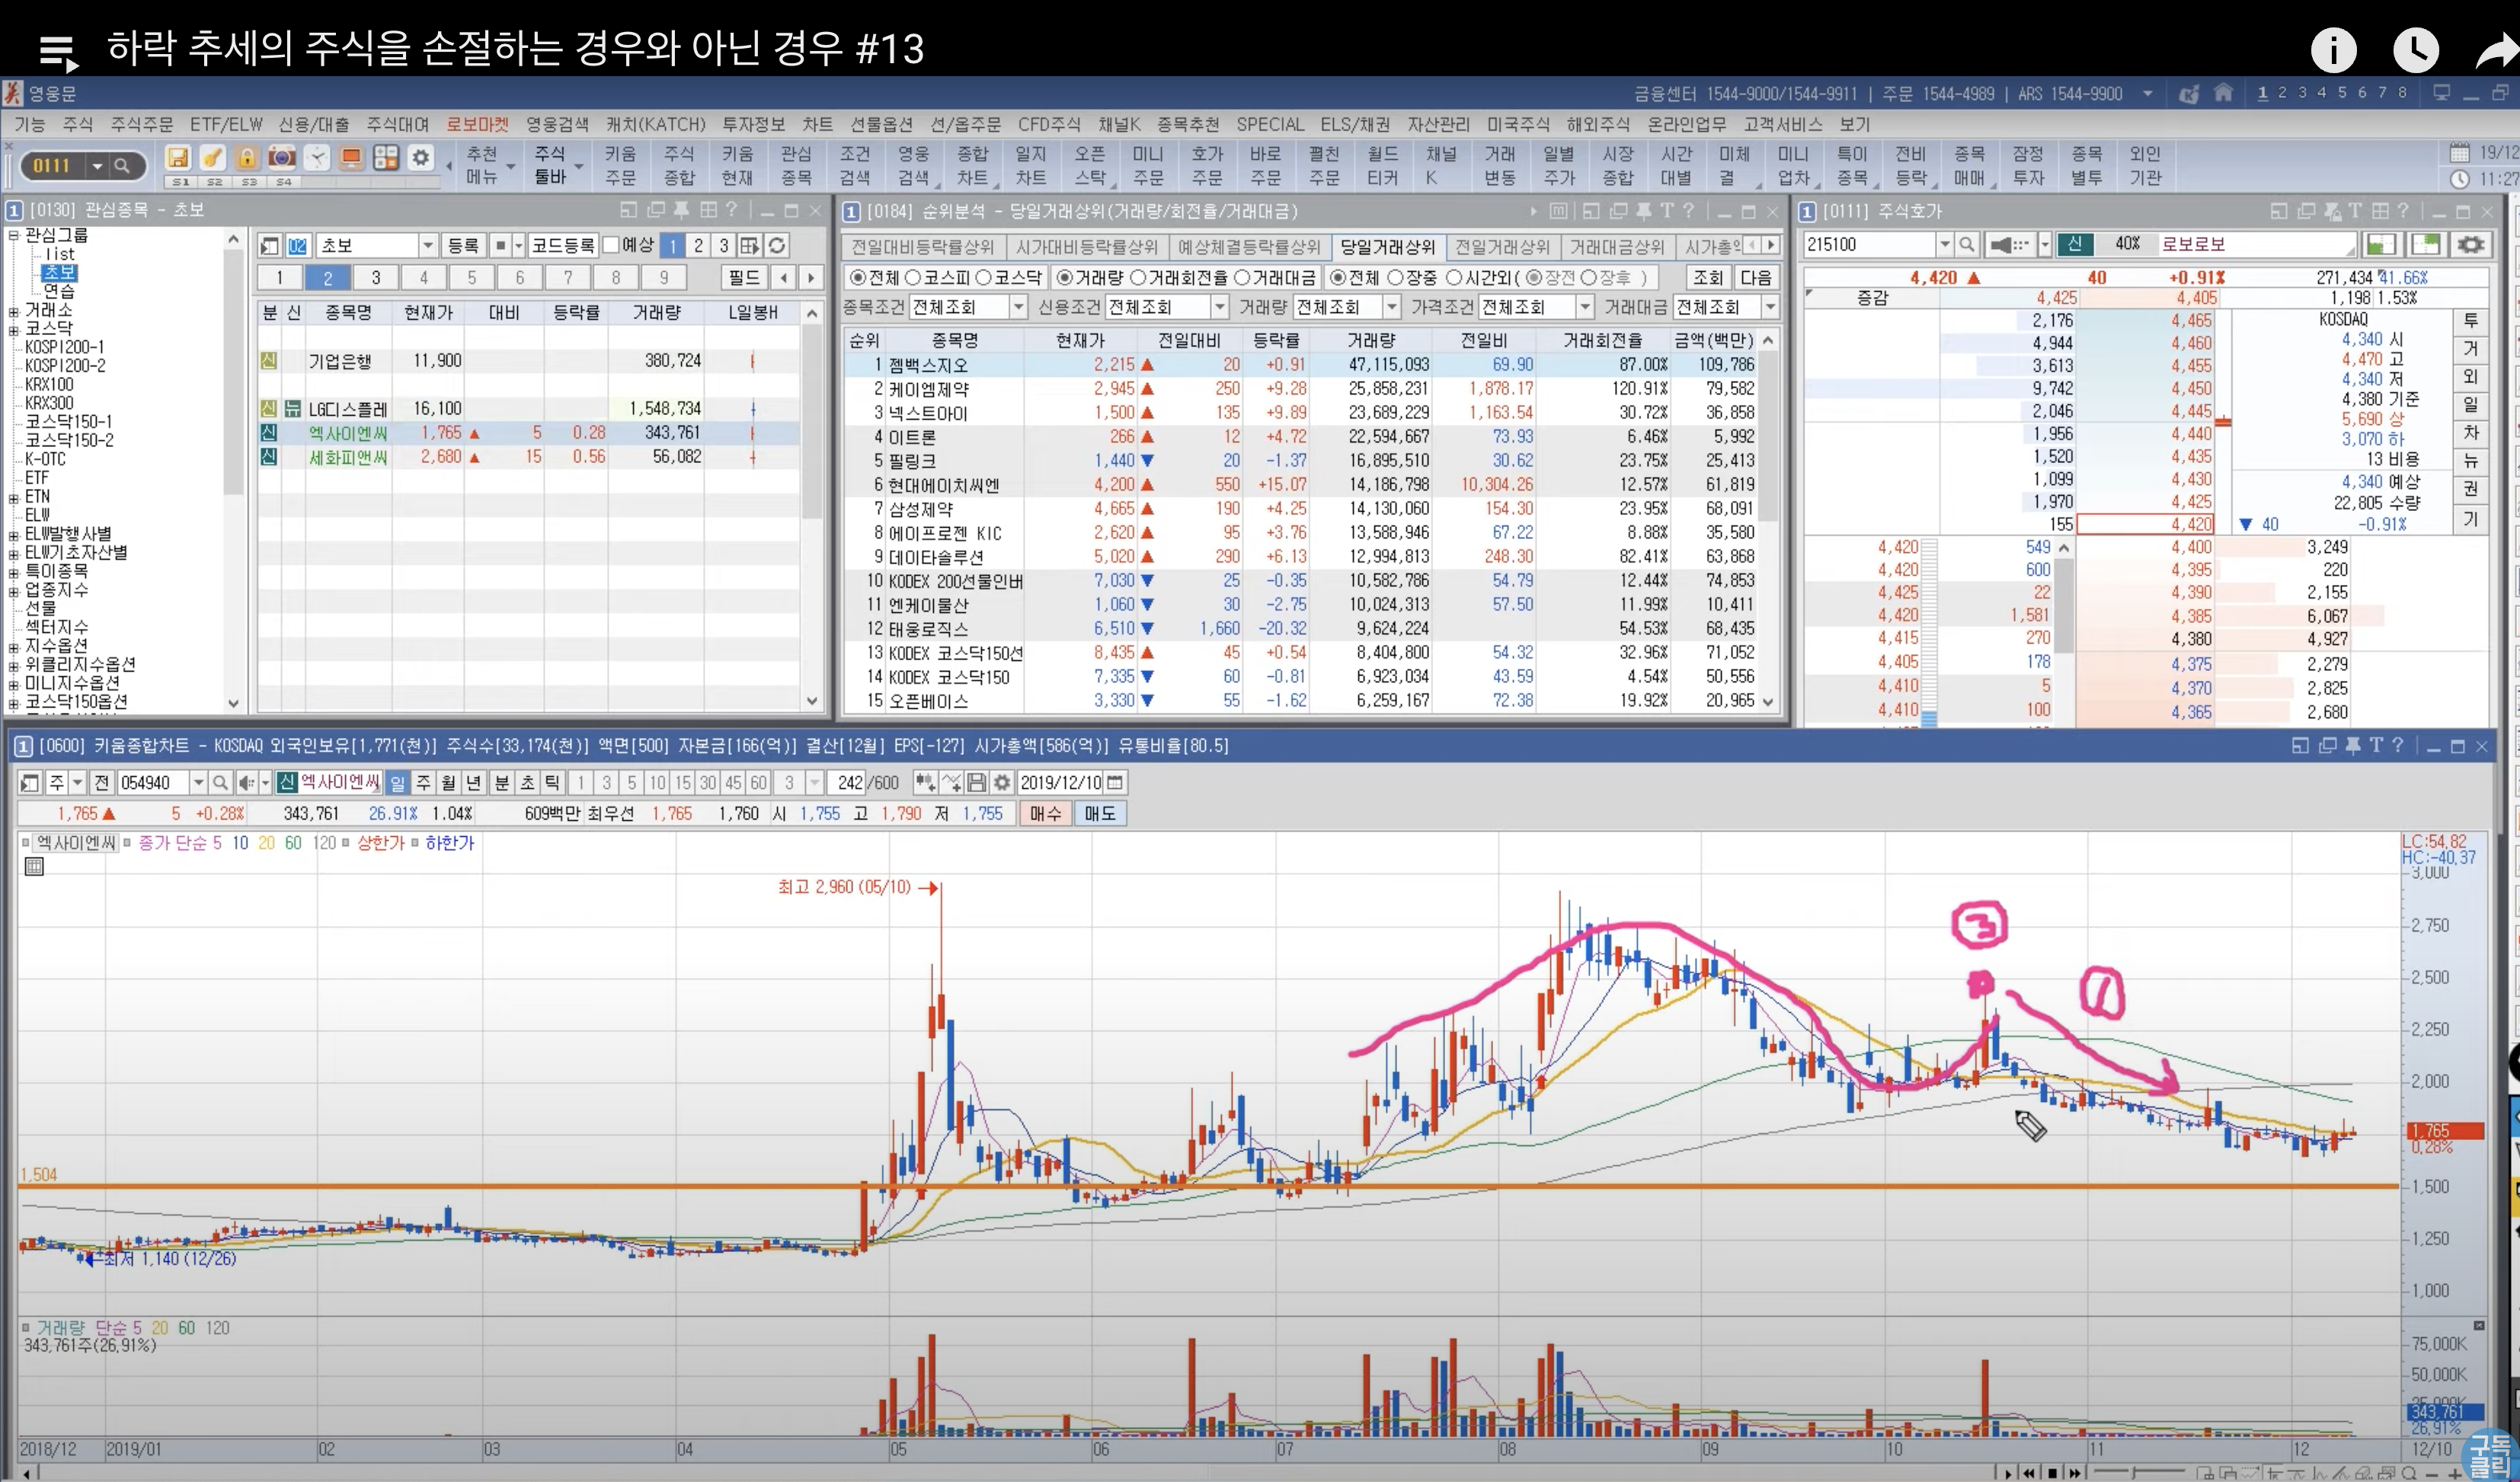The image size is (2520, 1482).
Task: Check the 예상 checkbox in watchlist panel
Action: (x=611, y=245)
